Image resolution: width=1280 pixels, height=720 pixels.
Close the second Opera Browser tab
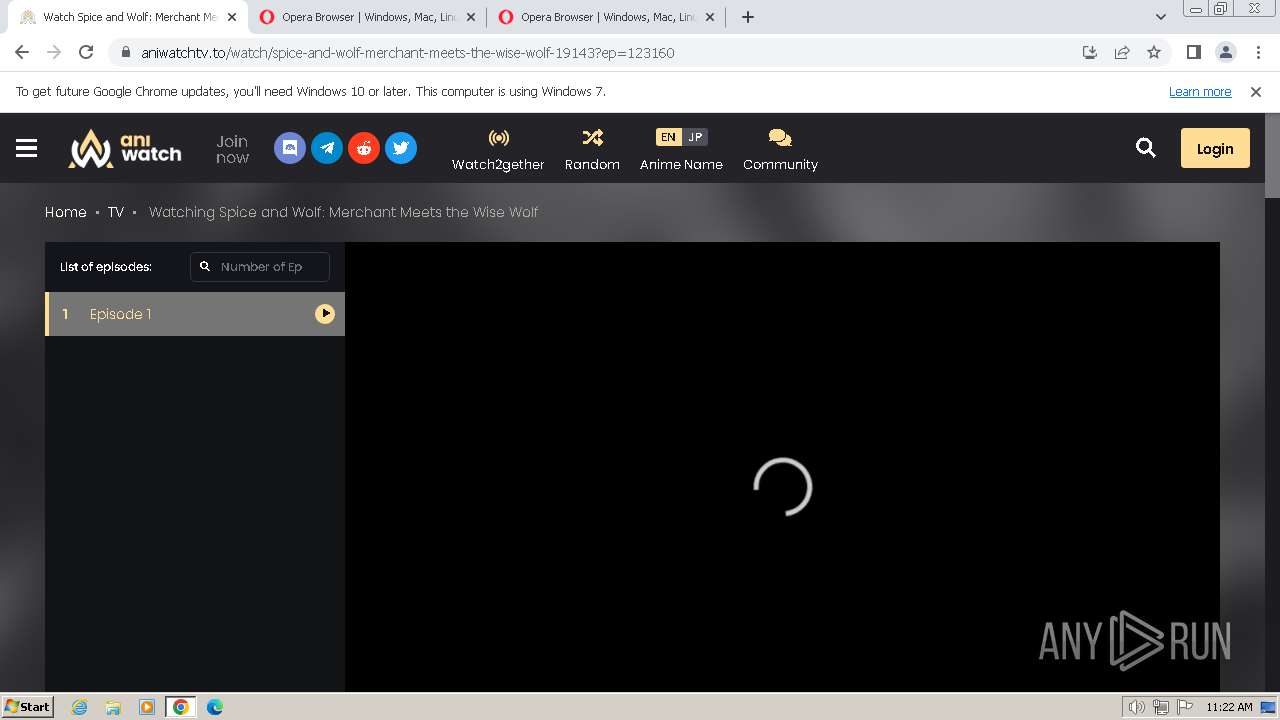click(x=710, y=17)
